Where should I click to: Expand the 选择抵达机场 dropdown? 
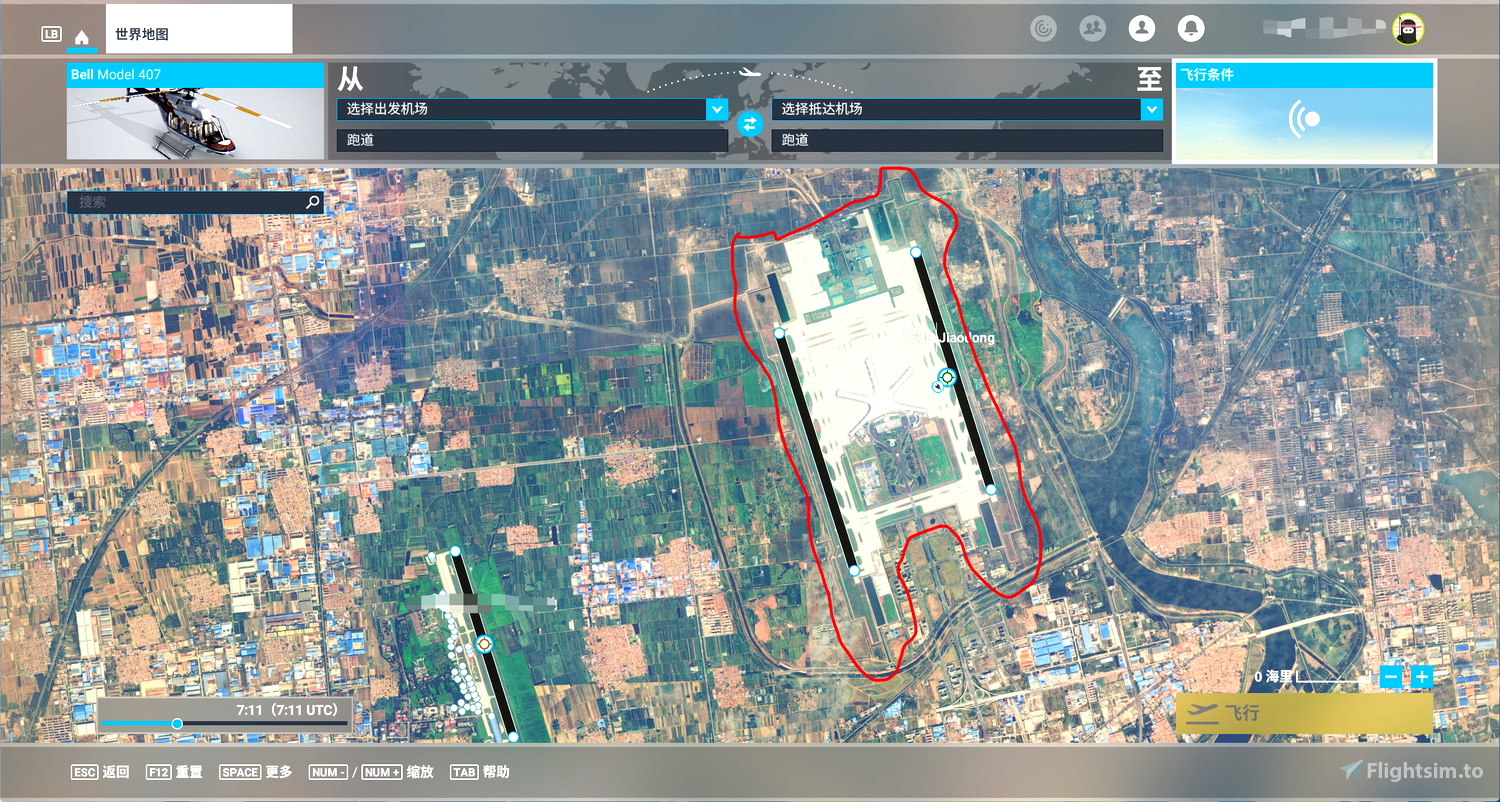click(x=1152, y=109)
